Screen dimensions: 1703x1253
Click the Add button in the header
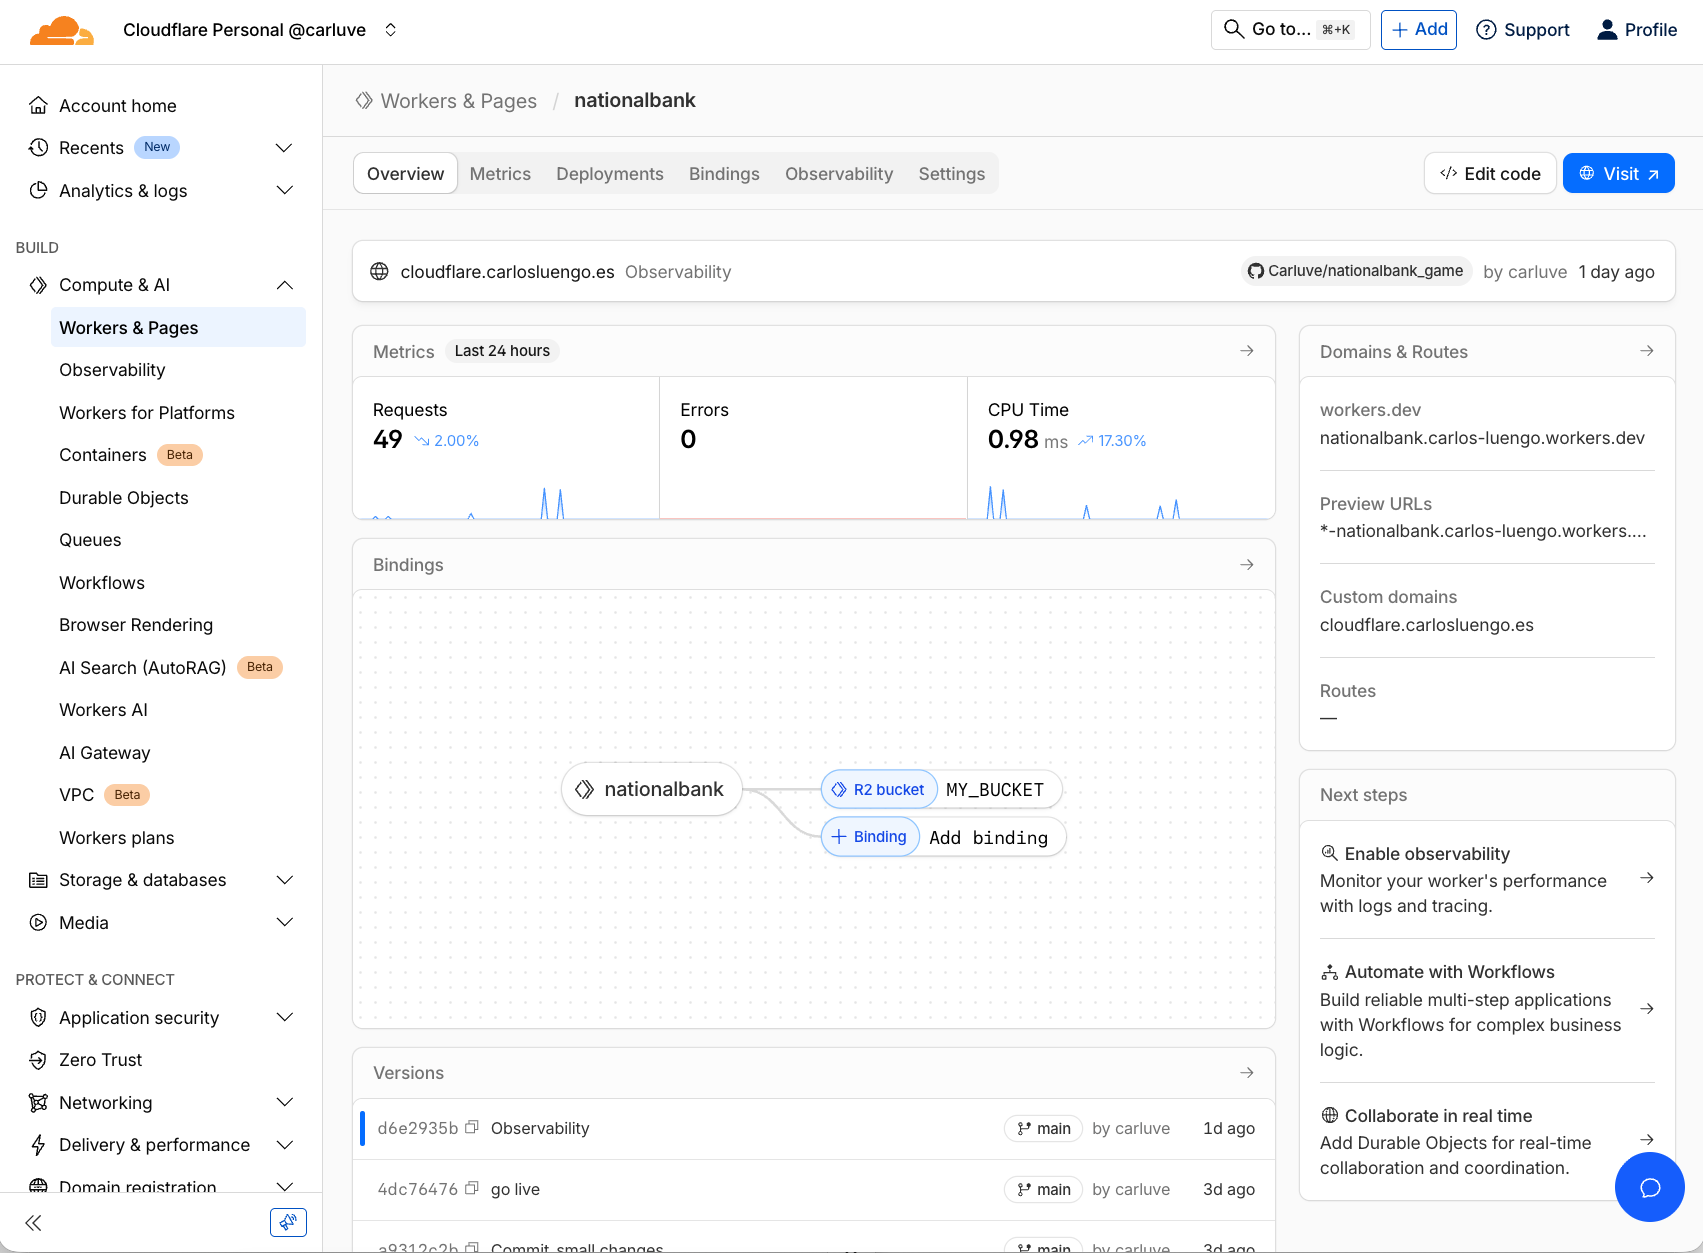(x=1418, y=29)
